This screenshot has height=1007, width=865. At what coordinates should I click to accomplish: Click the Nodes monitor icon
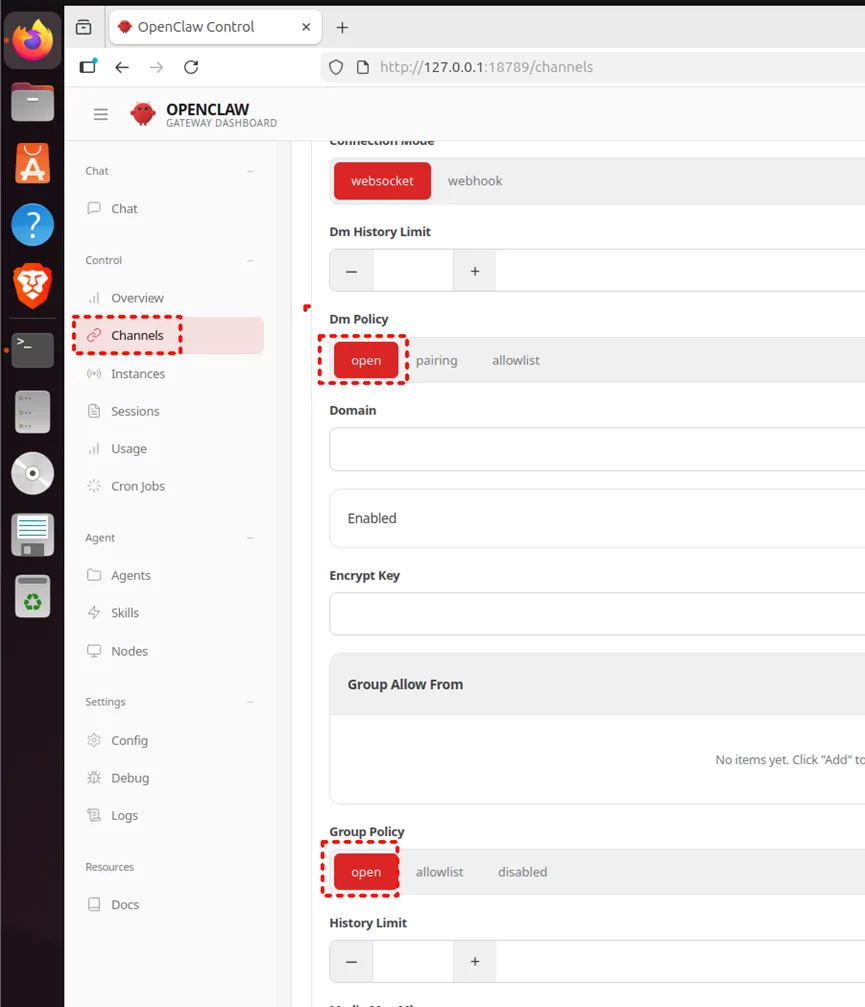coord(94,651)
